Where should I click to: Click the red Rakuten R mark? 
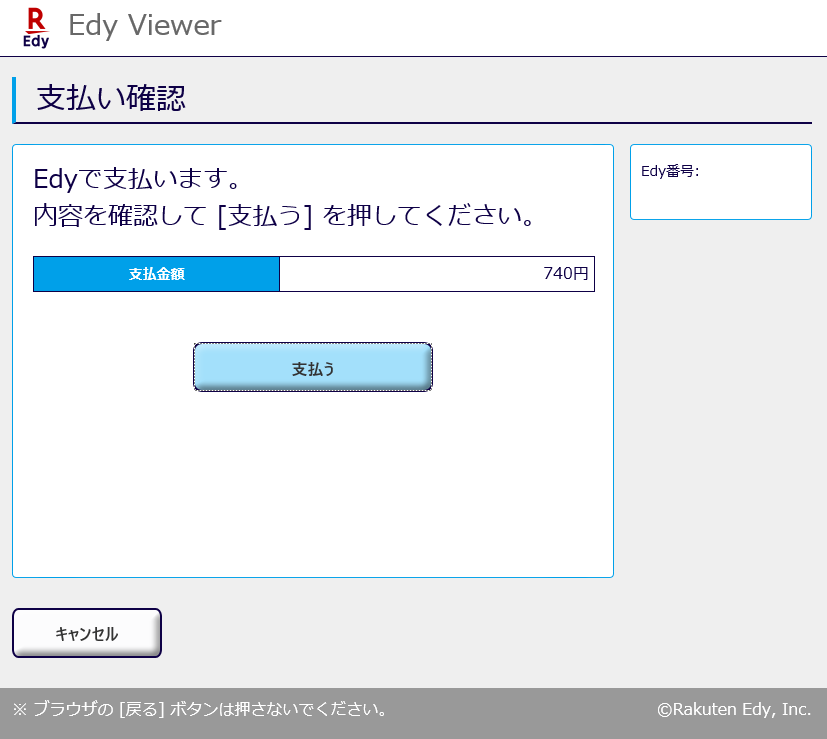pyautogui.click(x=36, y=18)
